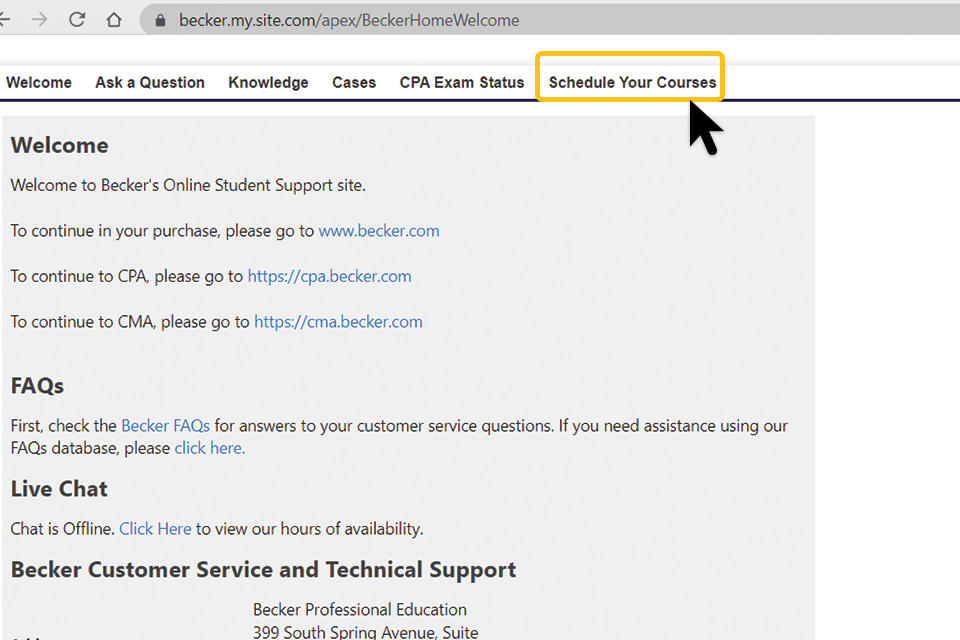Screen dimensions: 960x640
Task: Open the https://cpa.becker.com link
Action: 329,276
